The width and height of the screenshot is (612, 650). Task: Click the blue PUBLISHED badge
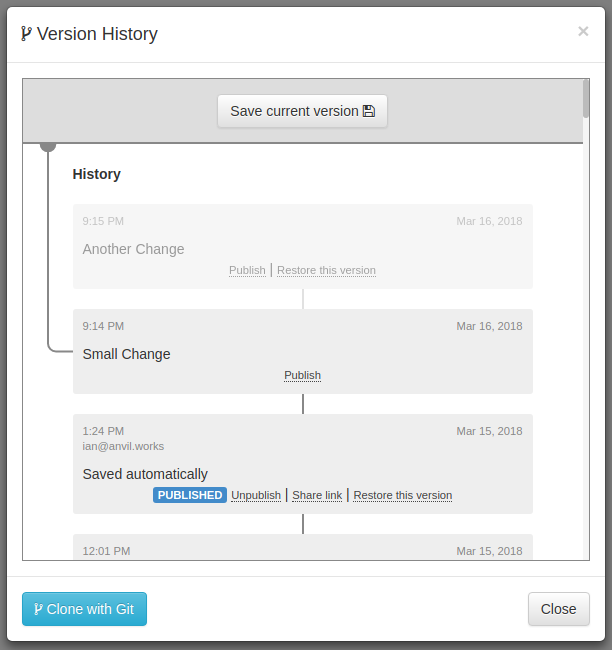[x=190, y=495]
